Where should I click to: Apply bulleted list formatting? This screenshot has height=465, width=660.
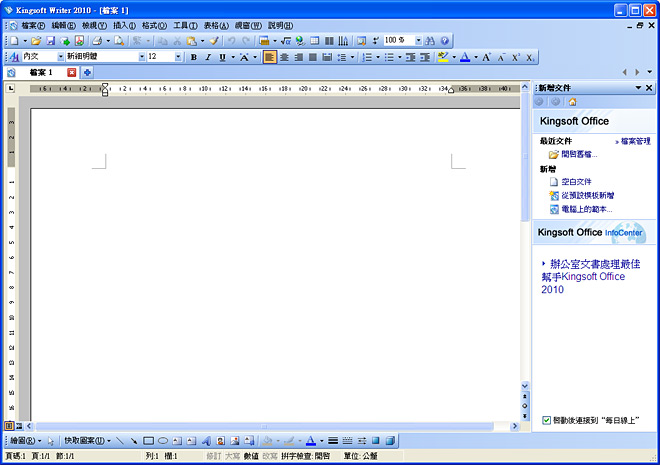[389, 57]
